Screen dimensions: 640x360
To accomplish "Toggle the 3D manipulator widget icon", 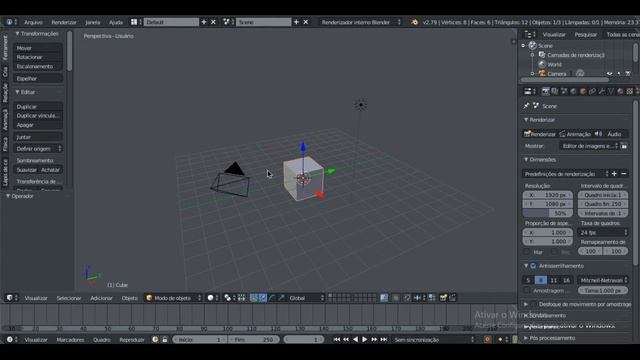I will [253, 298].
